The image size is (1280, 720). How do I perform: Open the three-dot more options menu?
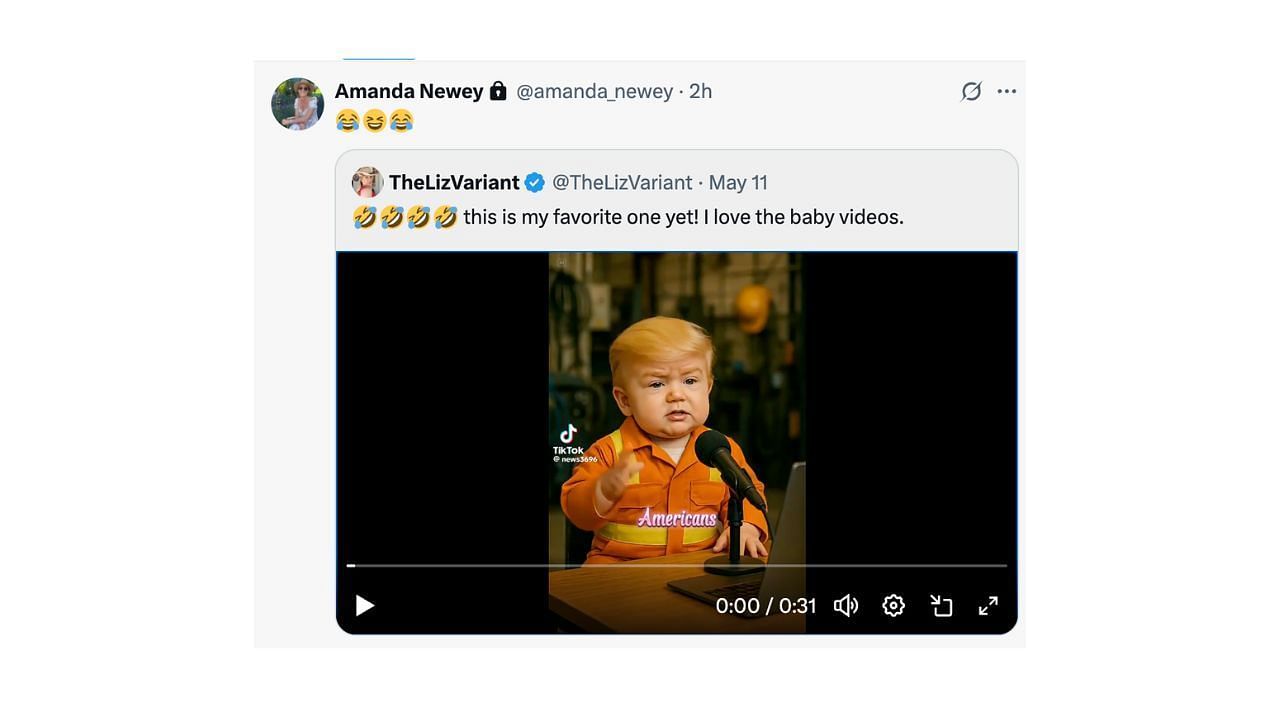coord(1007,91)
